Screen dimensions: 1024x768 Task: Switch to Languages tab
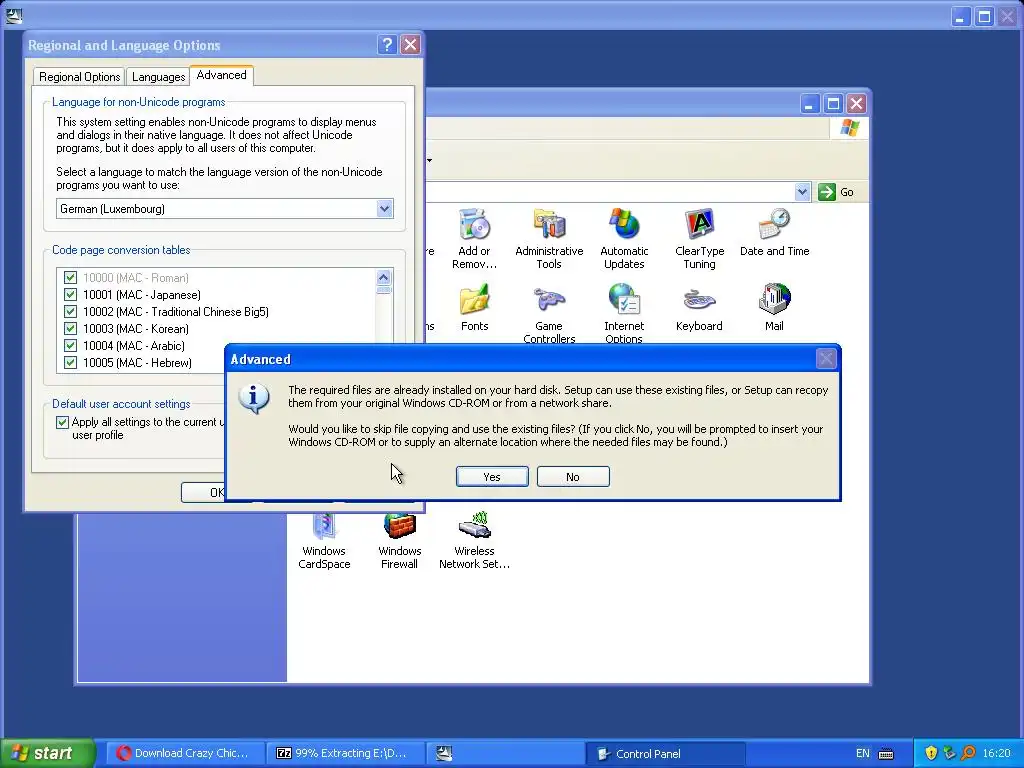point(159,76)
